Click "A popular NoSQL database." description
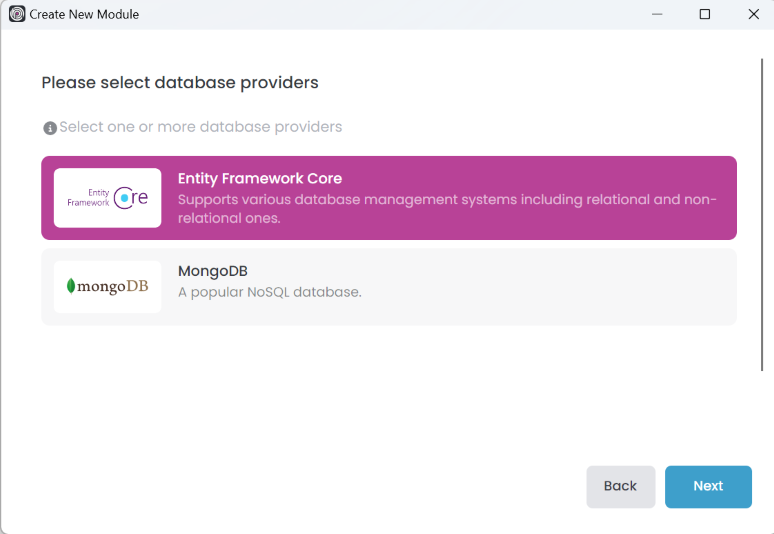Image resolution: width=774 pixels, height=534 pixels. tap(269, 292)
